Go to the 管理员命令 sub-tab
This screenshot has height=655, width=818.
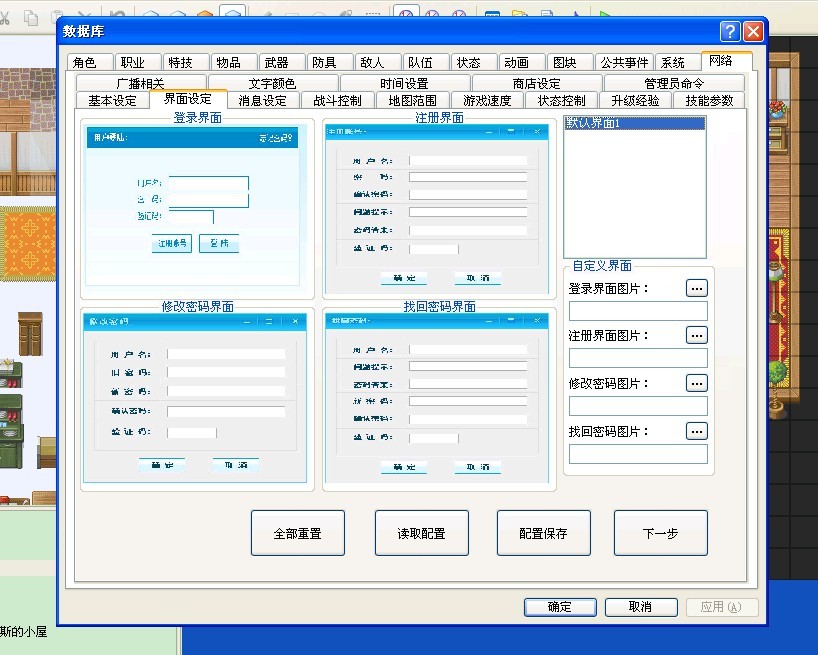674,83
